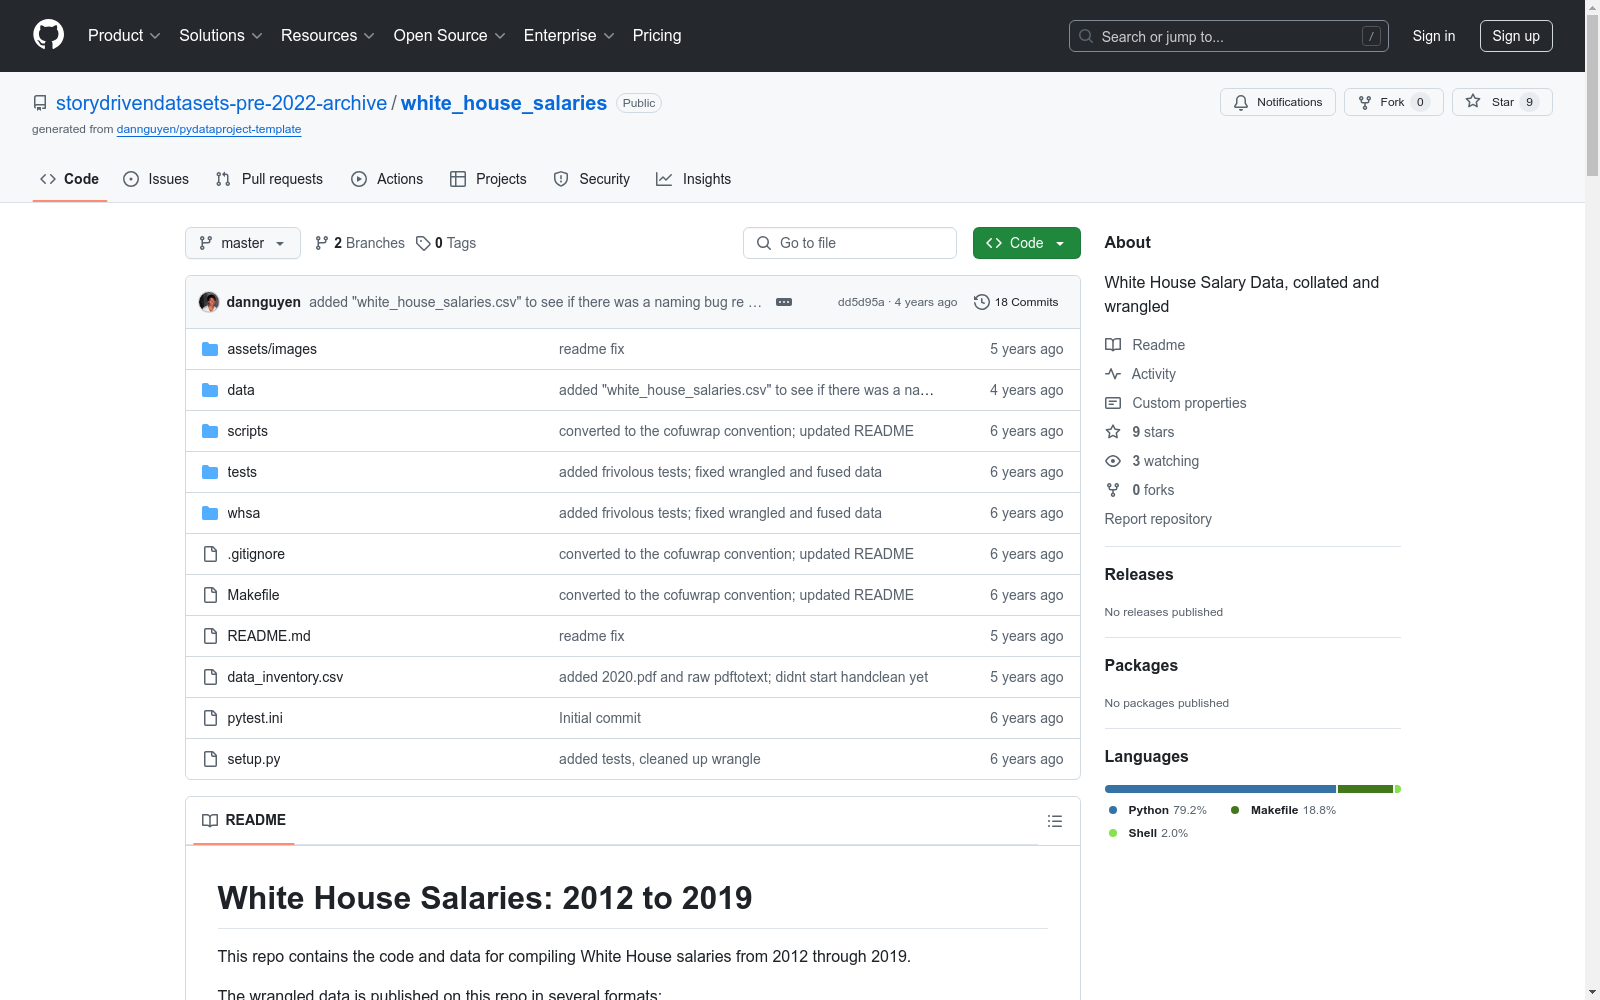Switch to the Pull requests tab
The image size is (1600, 1000).
coord(269,179)
